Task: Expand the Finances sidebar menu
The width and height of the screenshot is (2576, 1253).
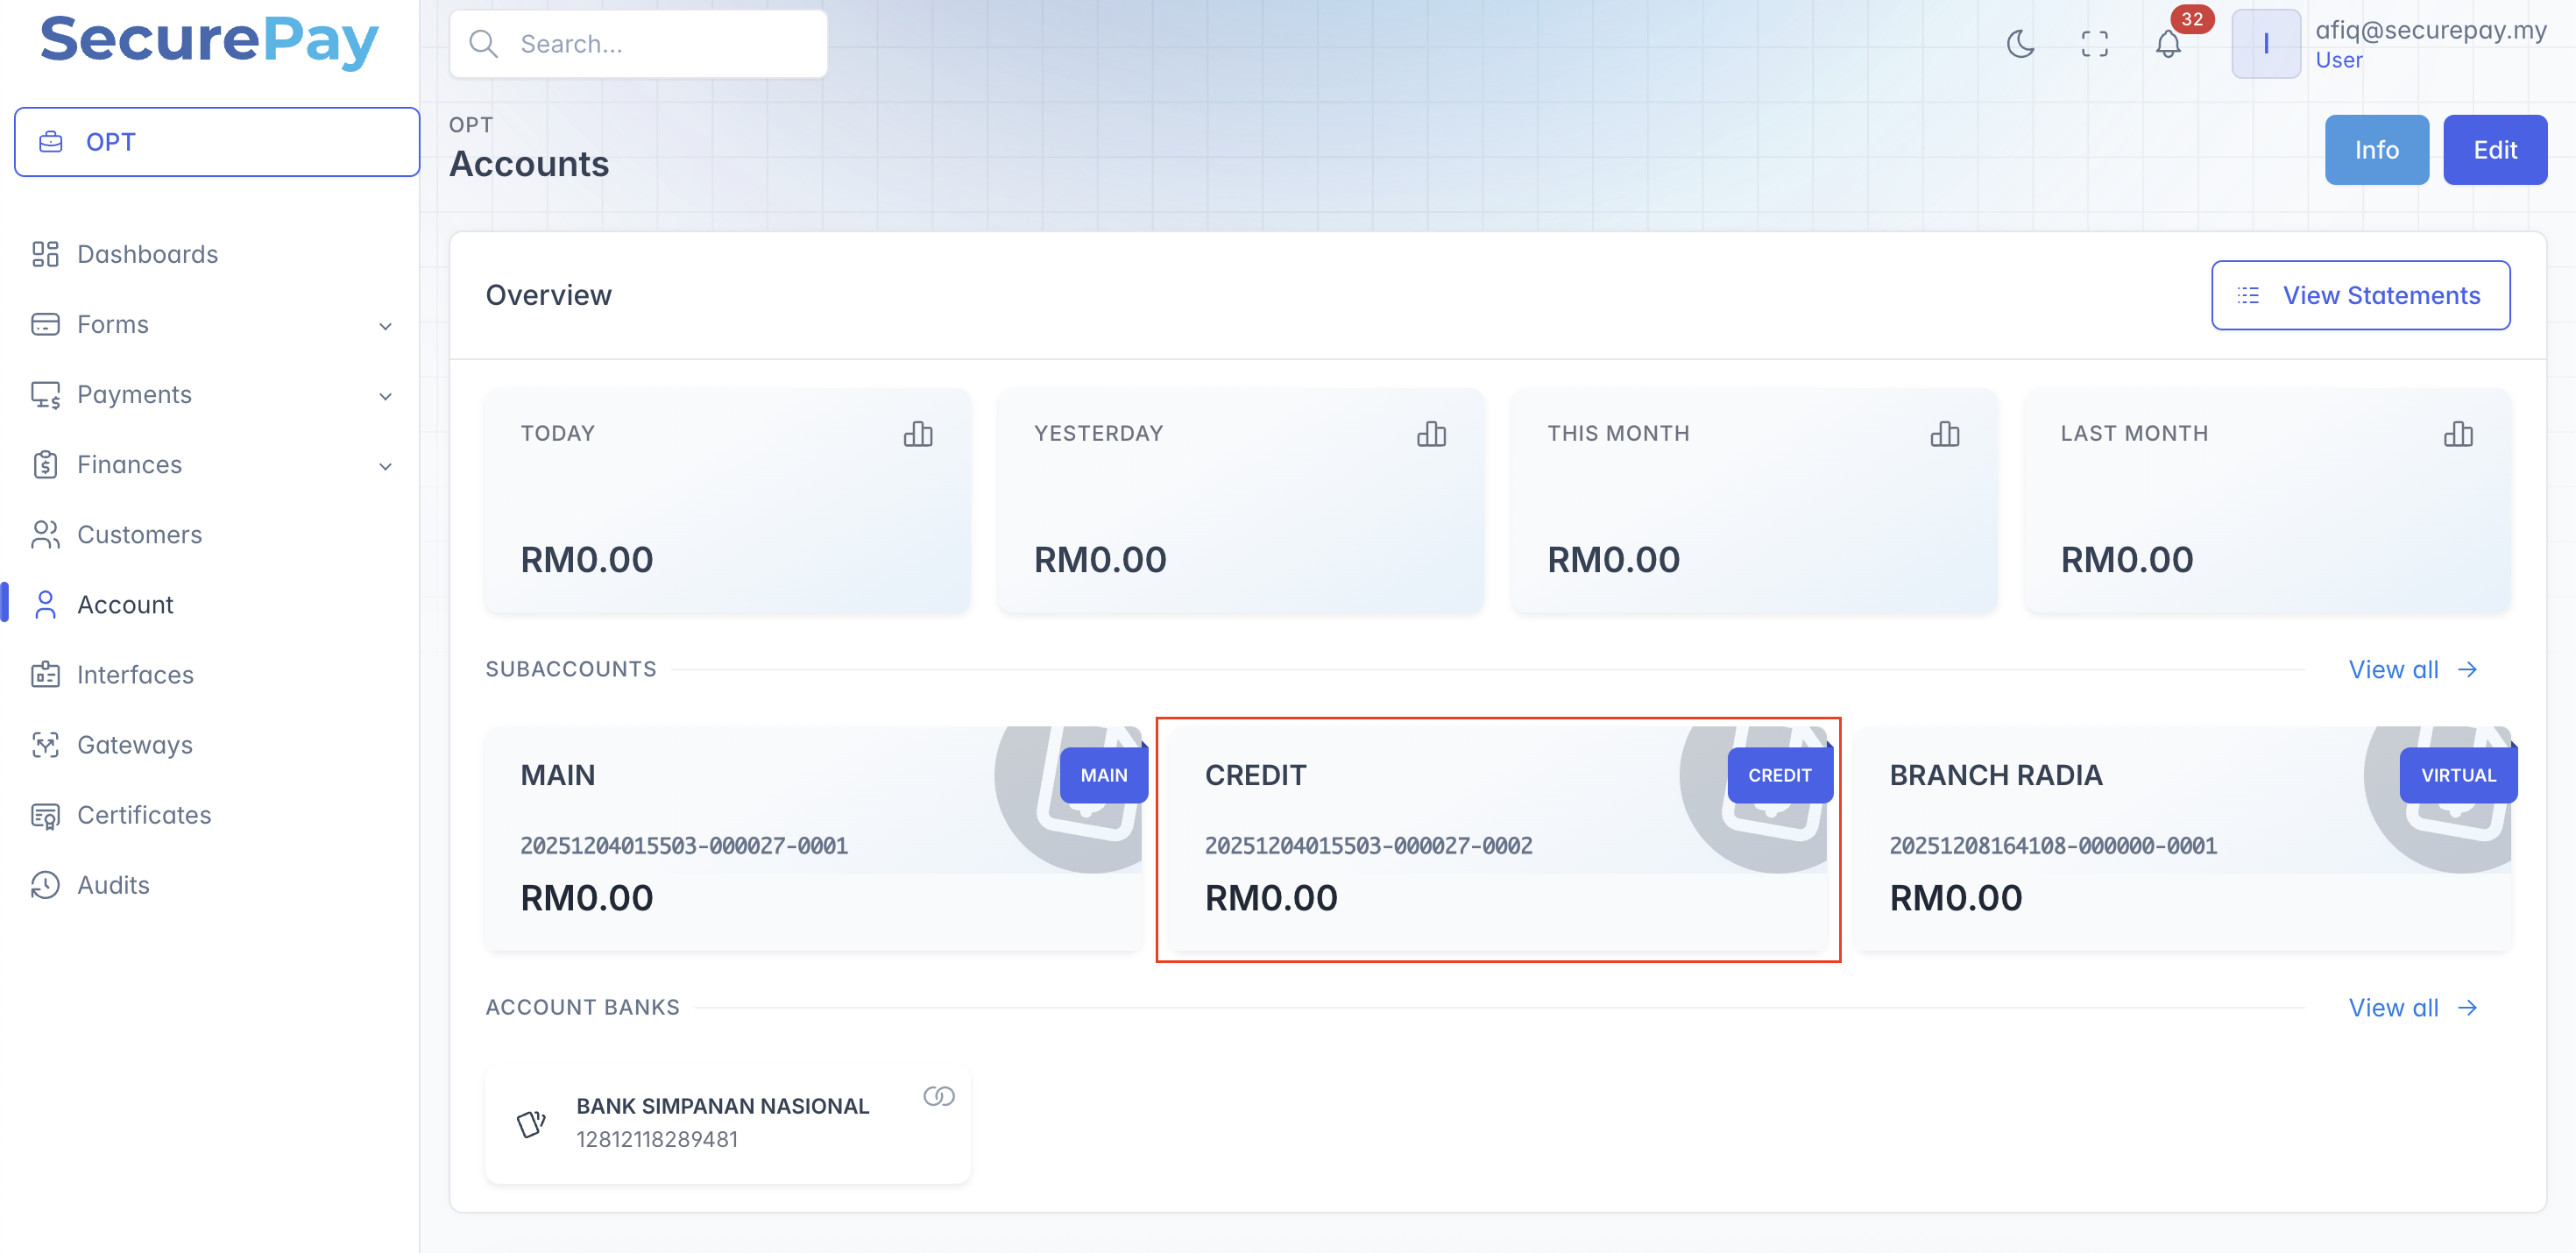Action: [x=213, y=465]
